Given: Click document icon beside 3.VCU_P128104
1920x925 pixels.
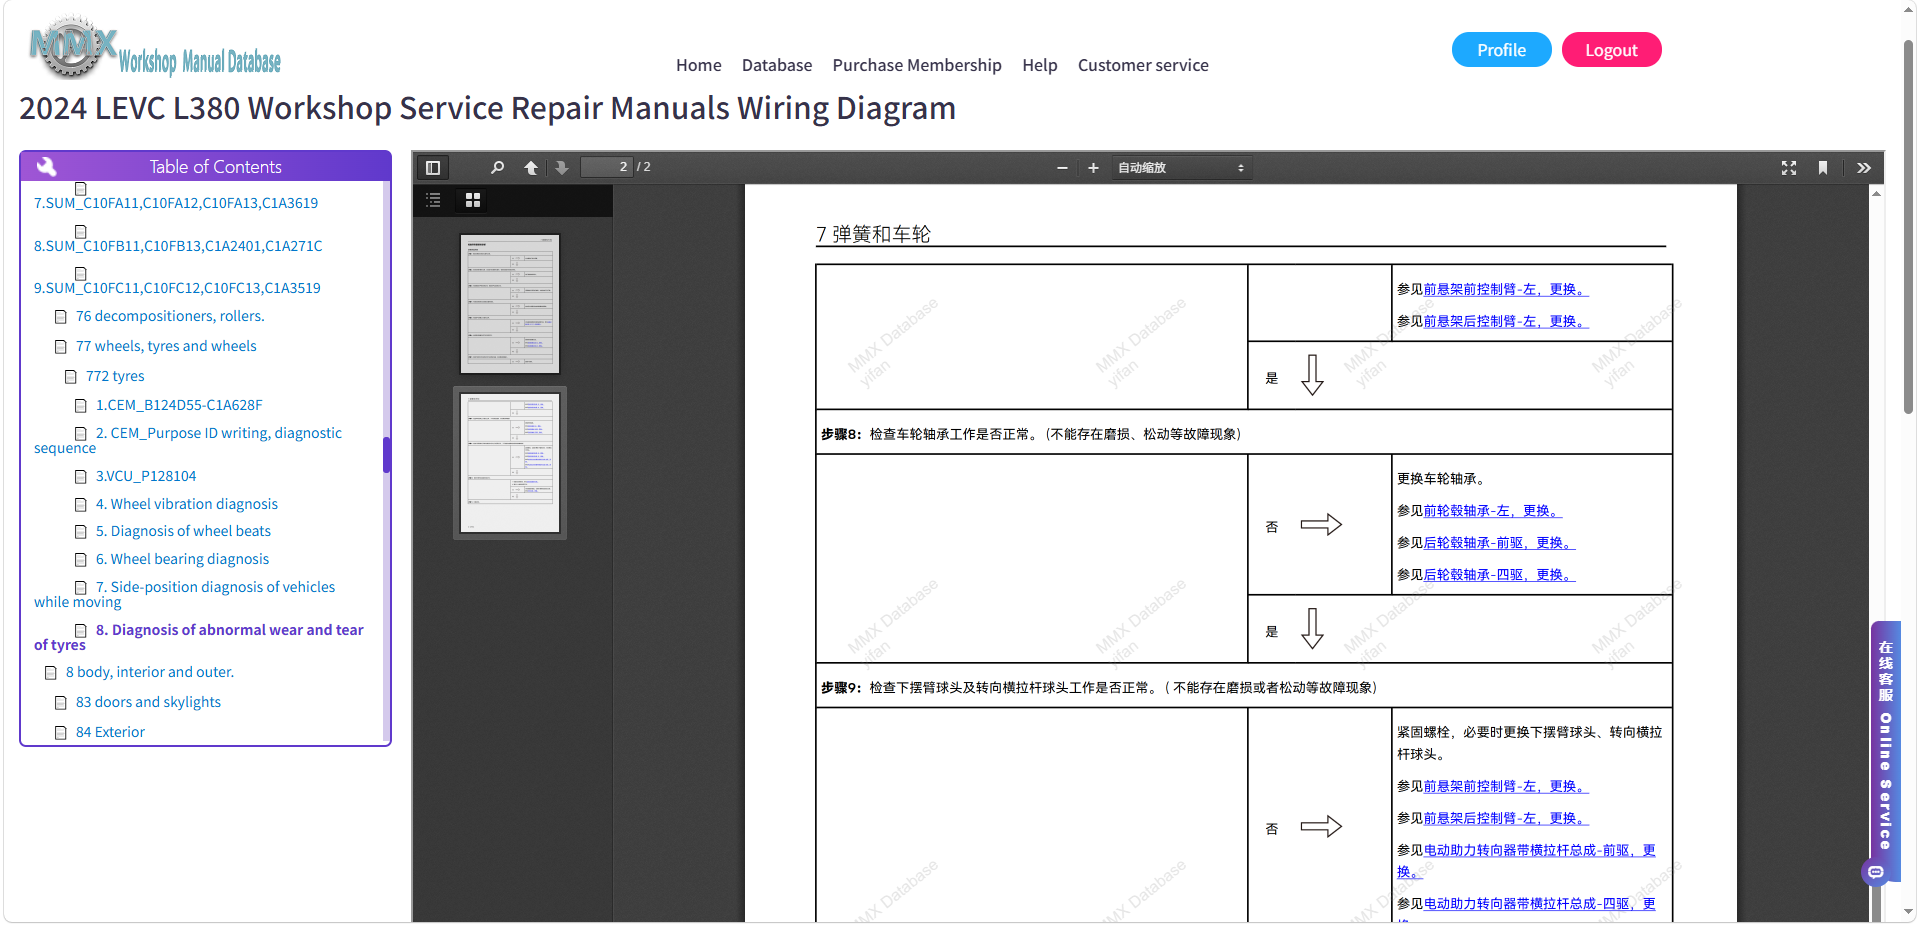Looking at the screenshot, I should (81, 477).
